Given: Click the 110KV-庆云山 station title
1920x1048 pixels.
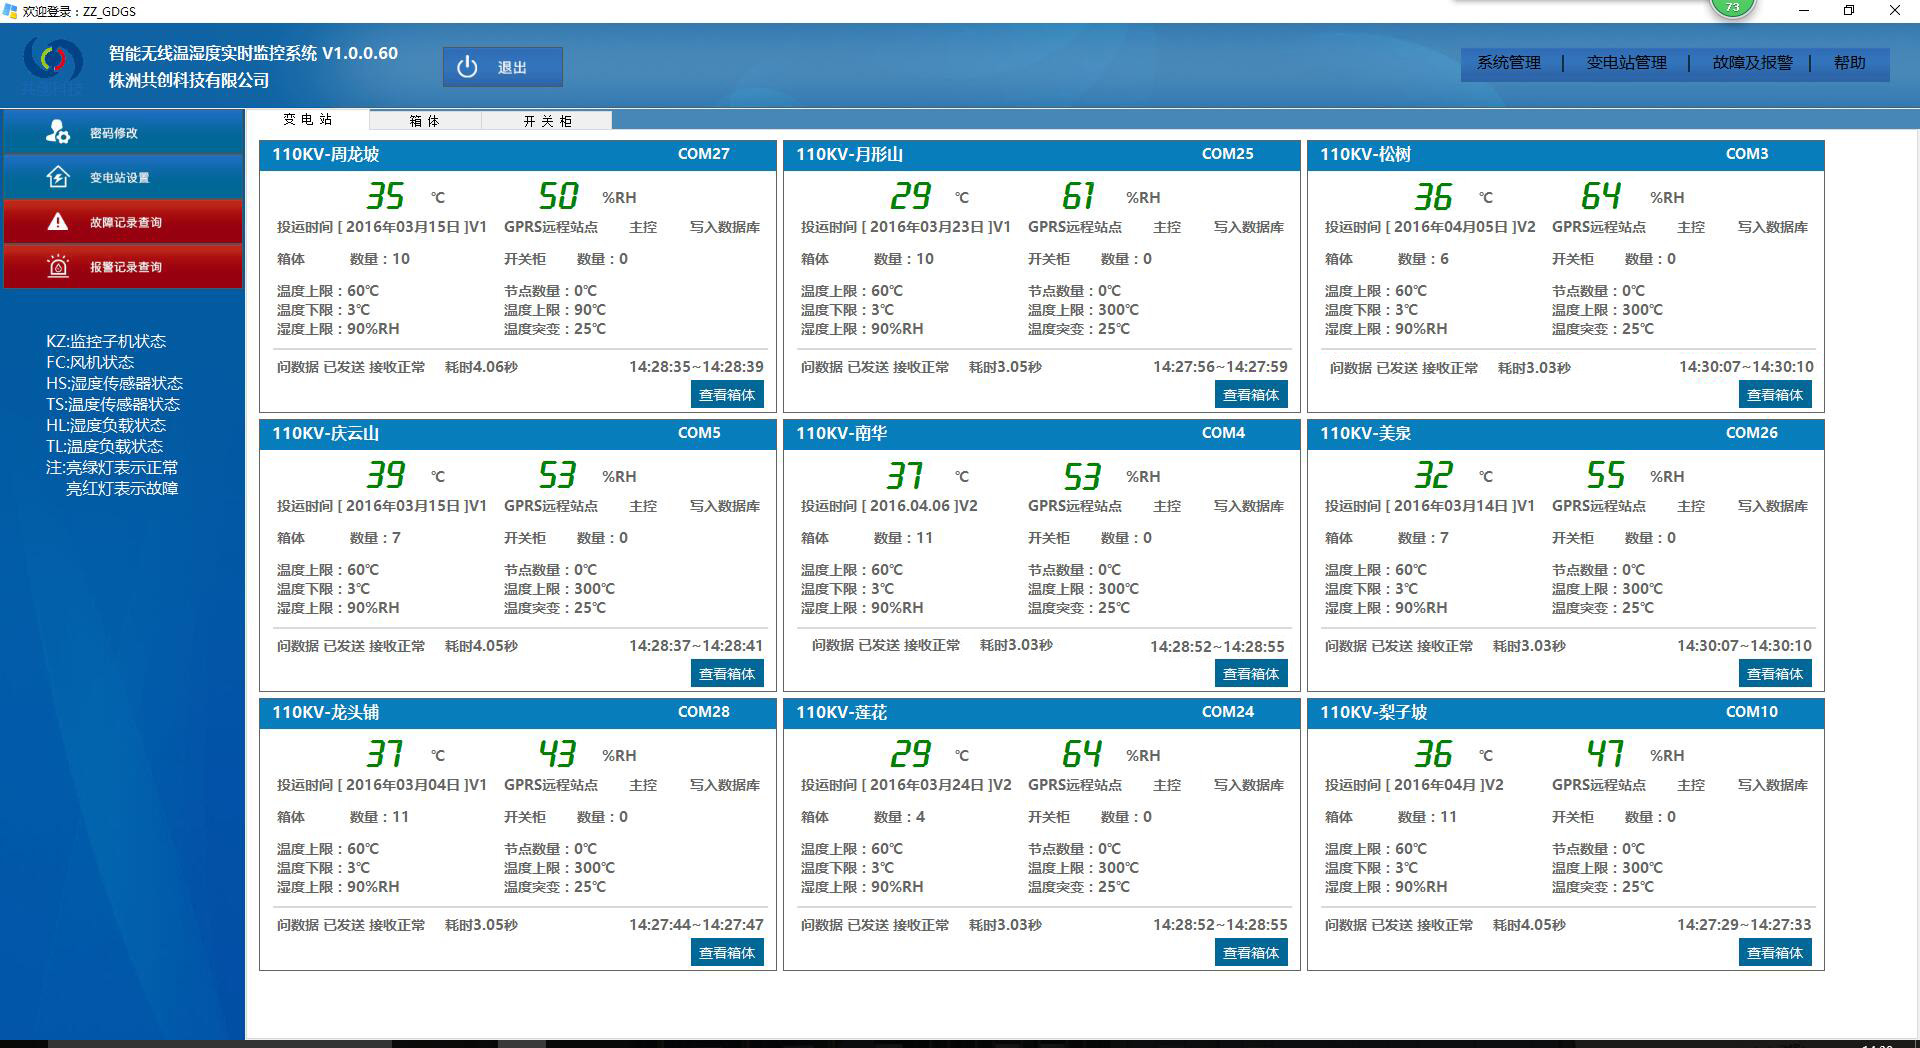Looking at the screenshot, I should click(x=326, y=434).
